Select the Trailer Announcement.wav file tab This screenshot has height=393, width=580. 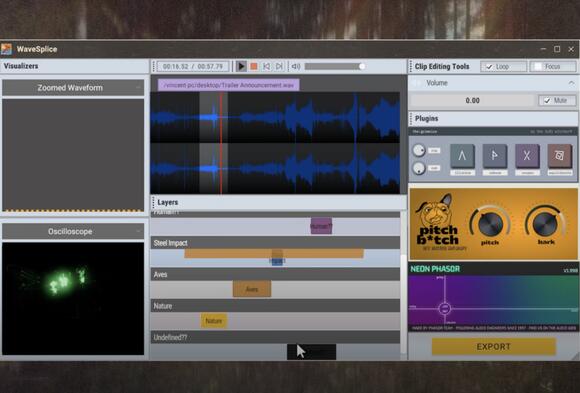[x=229, y=85]
